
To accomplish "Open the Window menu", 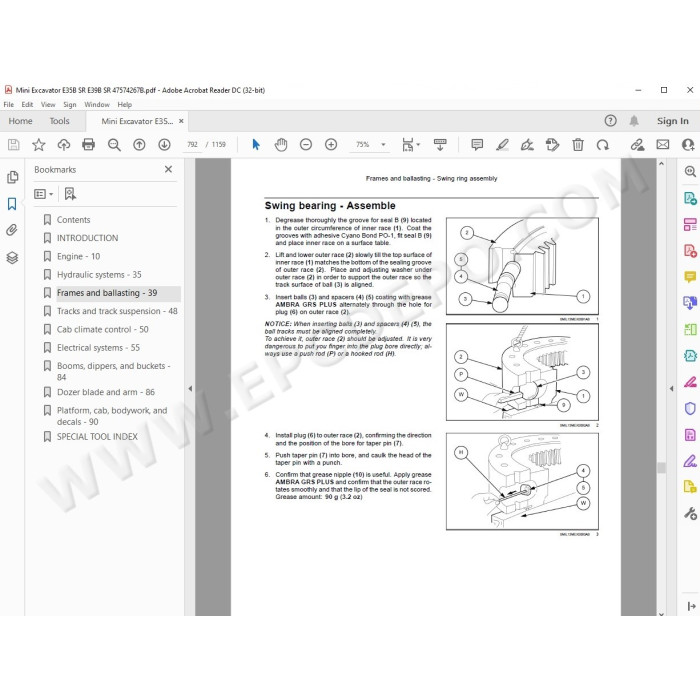I will pyautogui.click(x=97, y=104).
